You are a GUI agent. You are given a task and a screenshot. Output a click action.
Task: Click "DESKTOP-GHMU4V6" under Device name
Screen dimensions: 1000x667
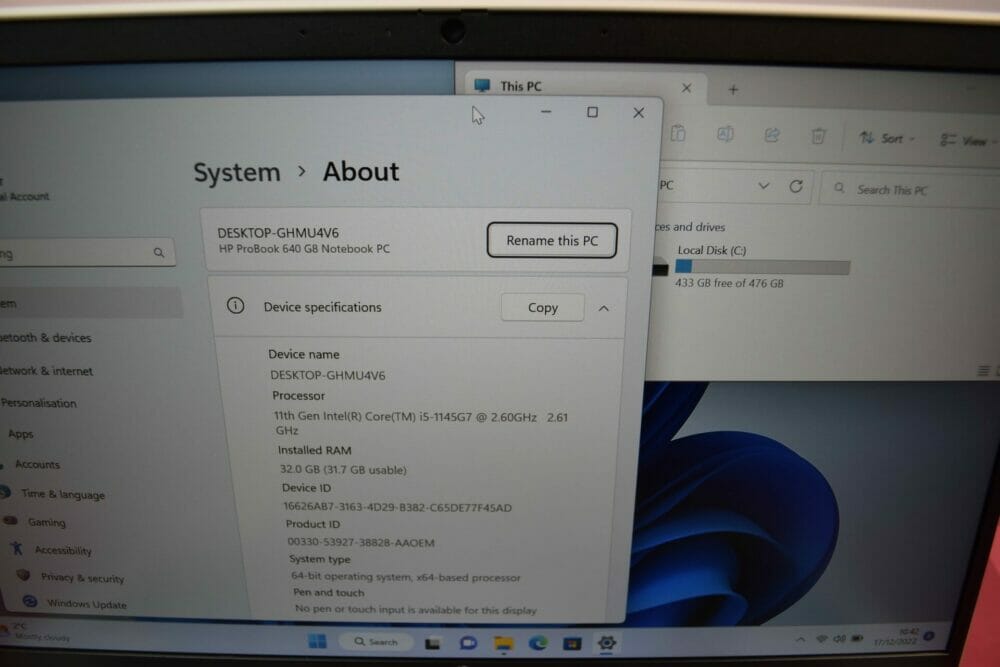(328, 375)
